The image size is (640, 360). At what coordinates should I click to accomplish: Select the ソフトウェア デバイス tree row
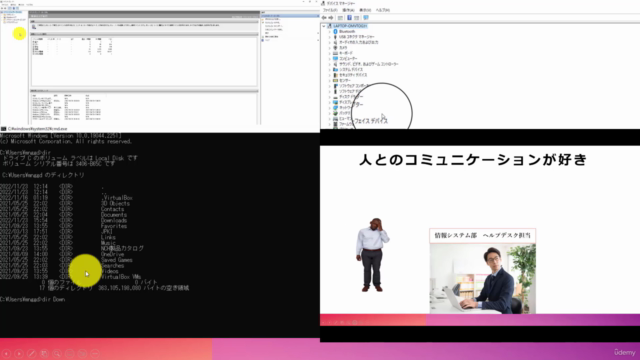(348, 91)
